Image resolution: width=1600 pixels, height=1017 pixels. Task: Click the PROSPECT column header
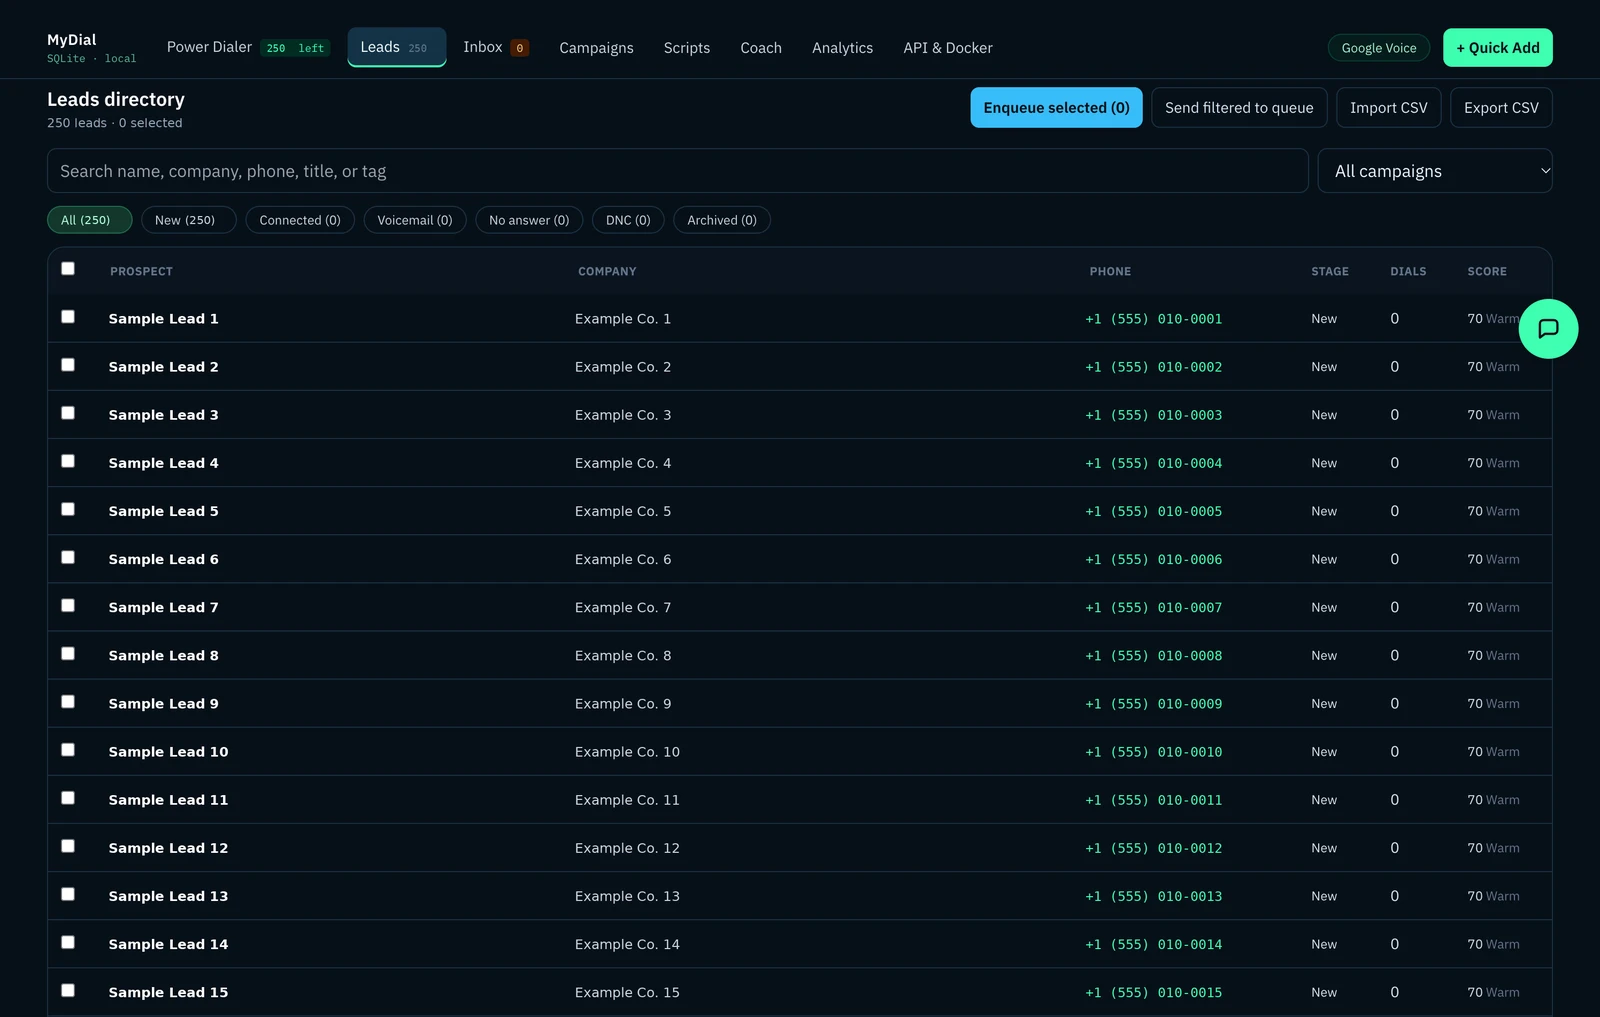(141, 271)
